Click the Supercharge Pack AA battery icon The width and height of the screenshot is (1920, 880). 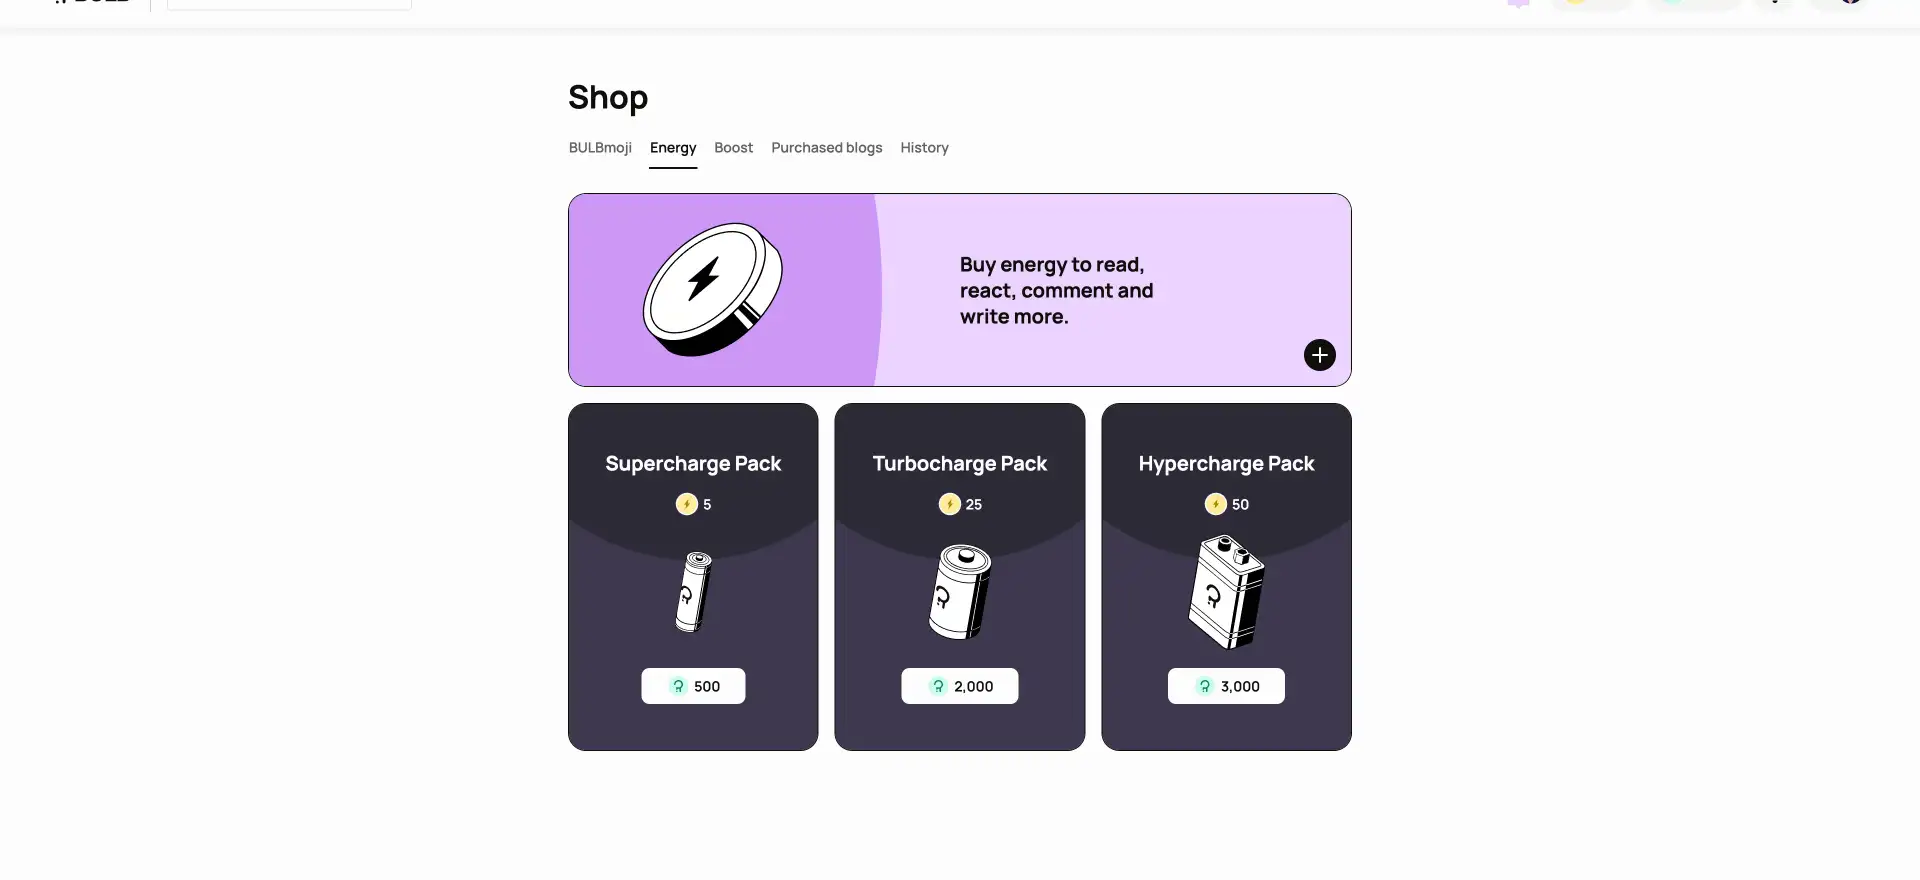pos(693,592)
